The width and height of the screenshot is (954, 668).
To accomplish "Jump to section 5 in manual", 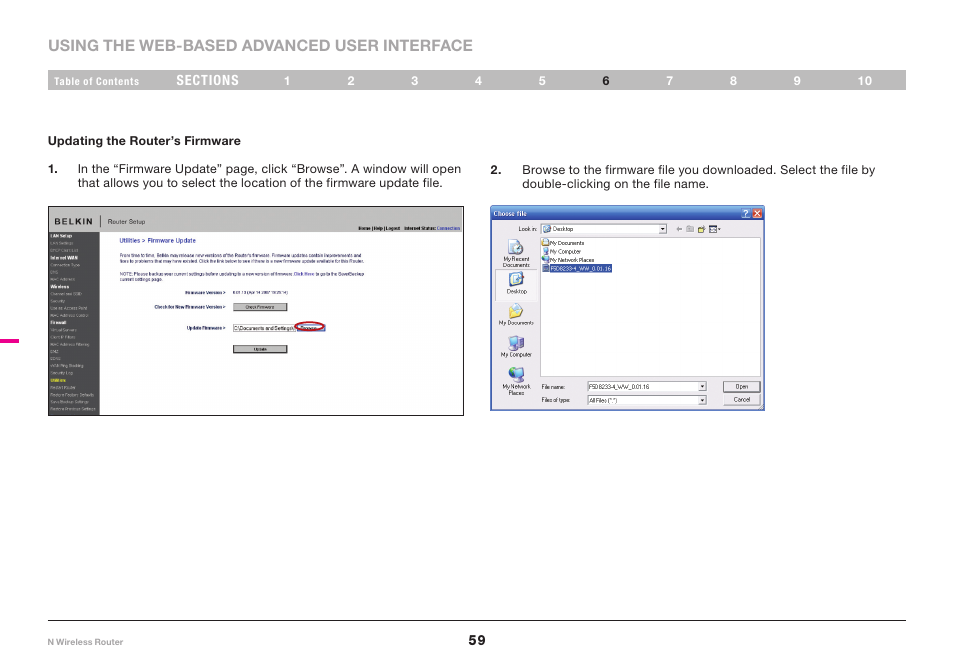I will 542,81.
